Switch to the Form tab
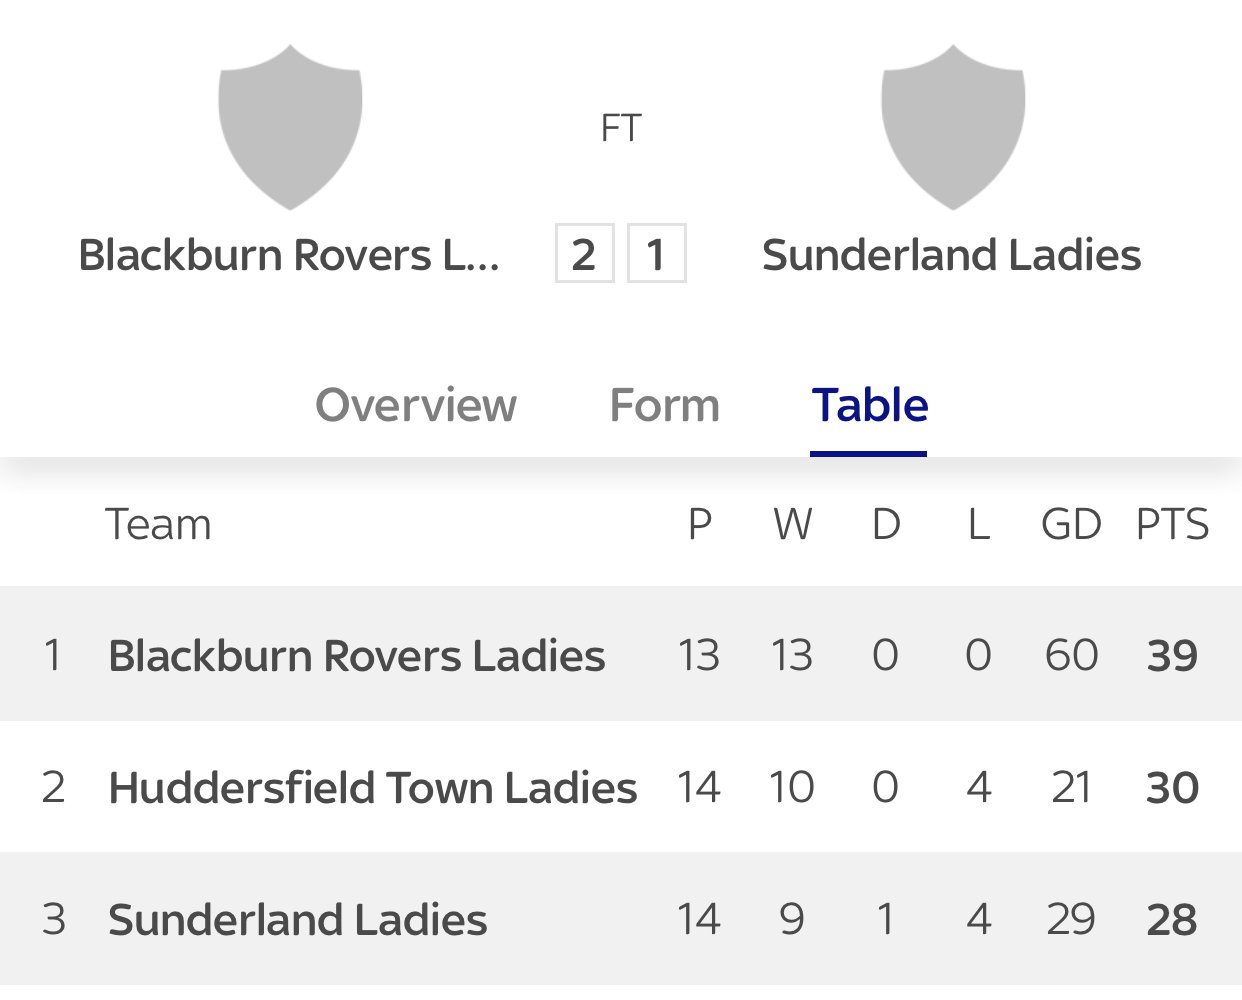 tap(665, 406)
